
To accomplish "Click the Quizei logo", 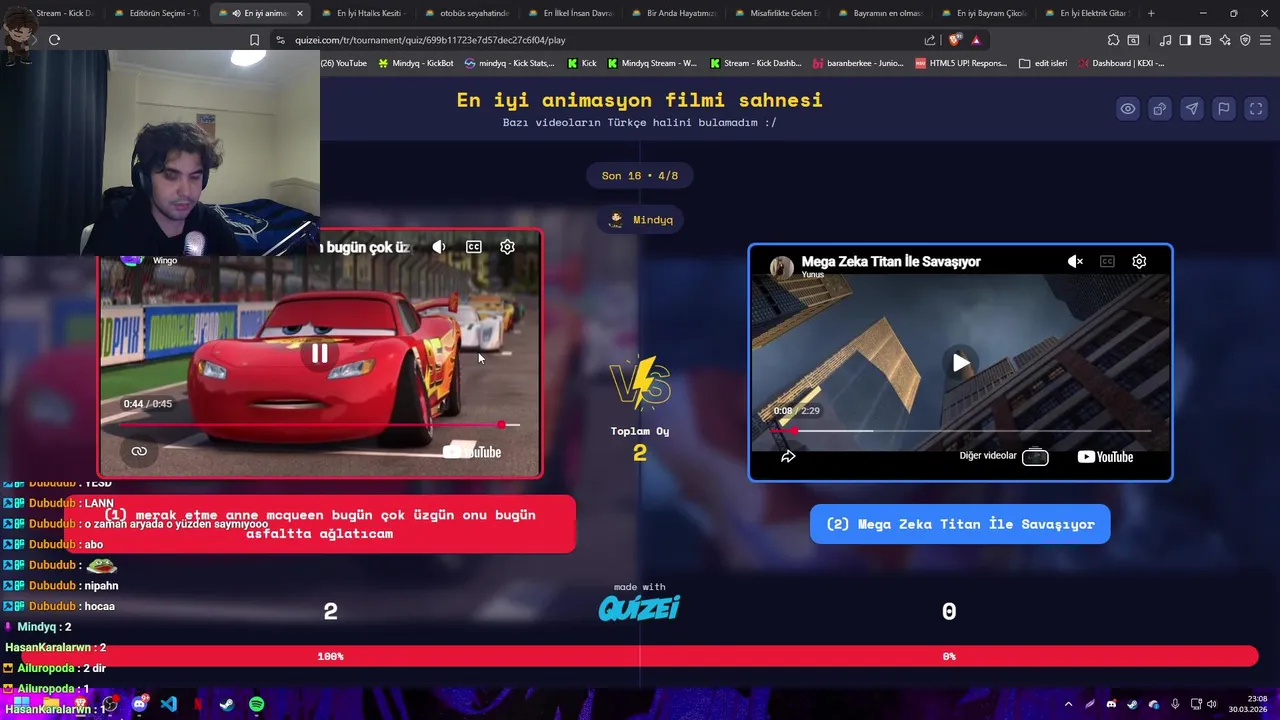I will (639, 607).
